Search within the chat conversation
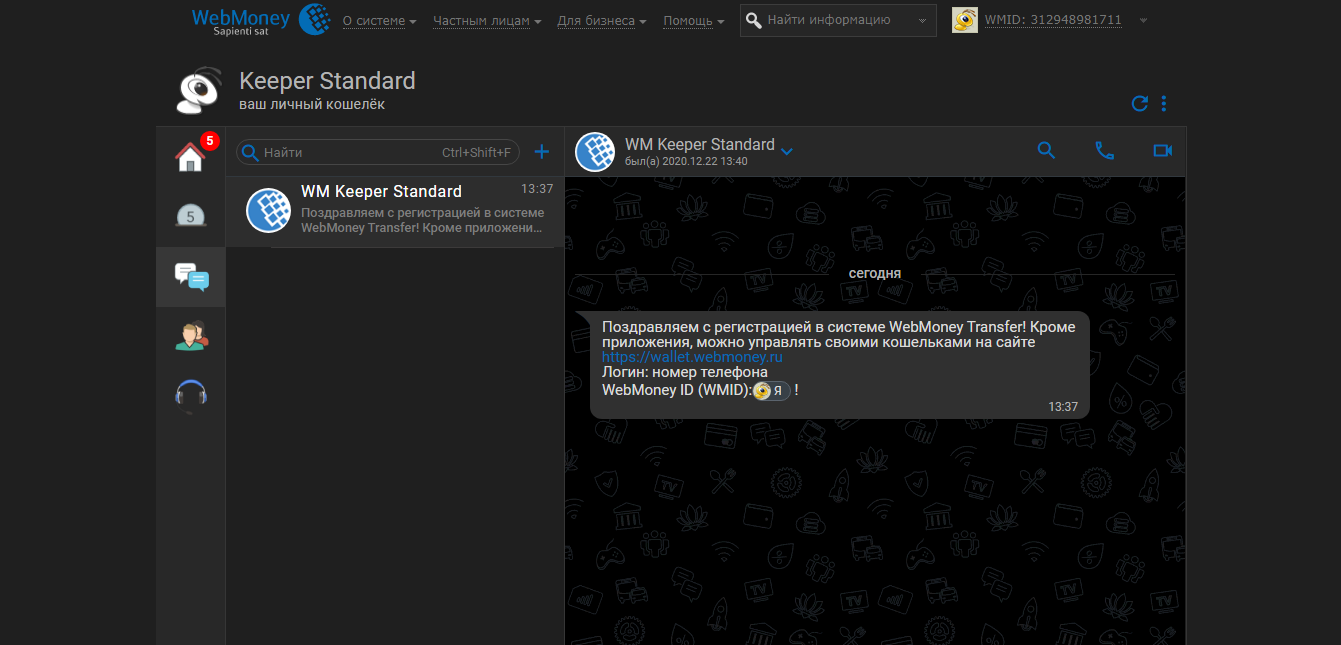Image resolution: width=1341 pixels, height=645 pixels. (x=1046, y=150)
